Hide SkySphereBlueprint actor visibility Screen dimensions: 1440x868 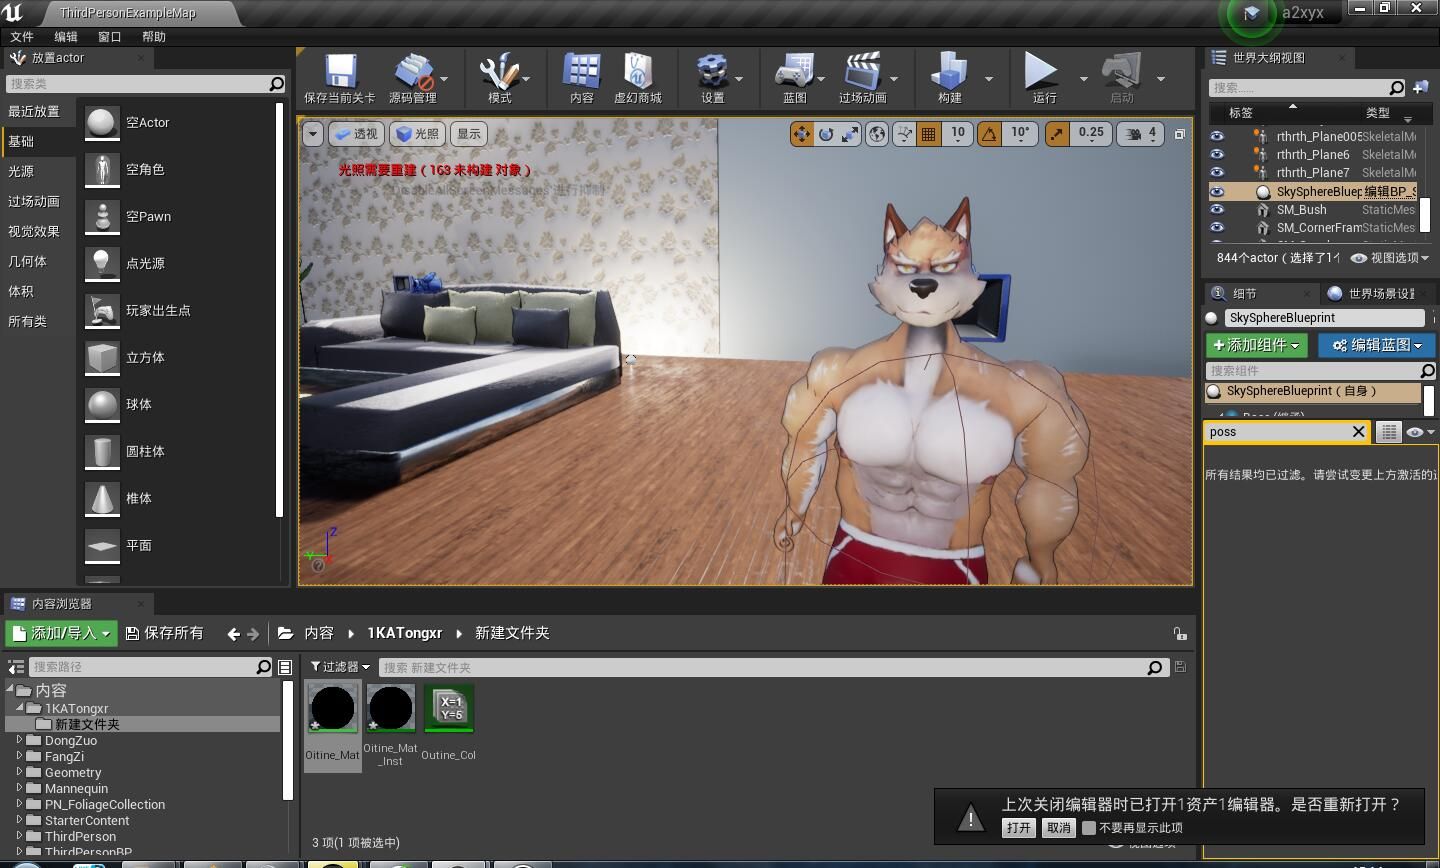pos(1217,192)
